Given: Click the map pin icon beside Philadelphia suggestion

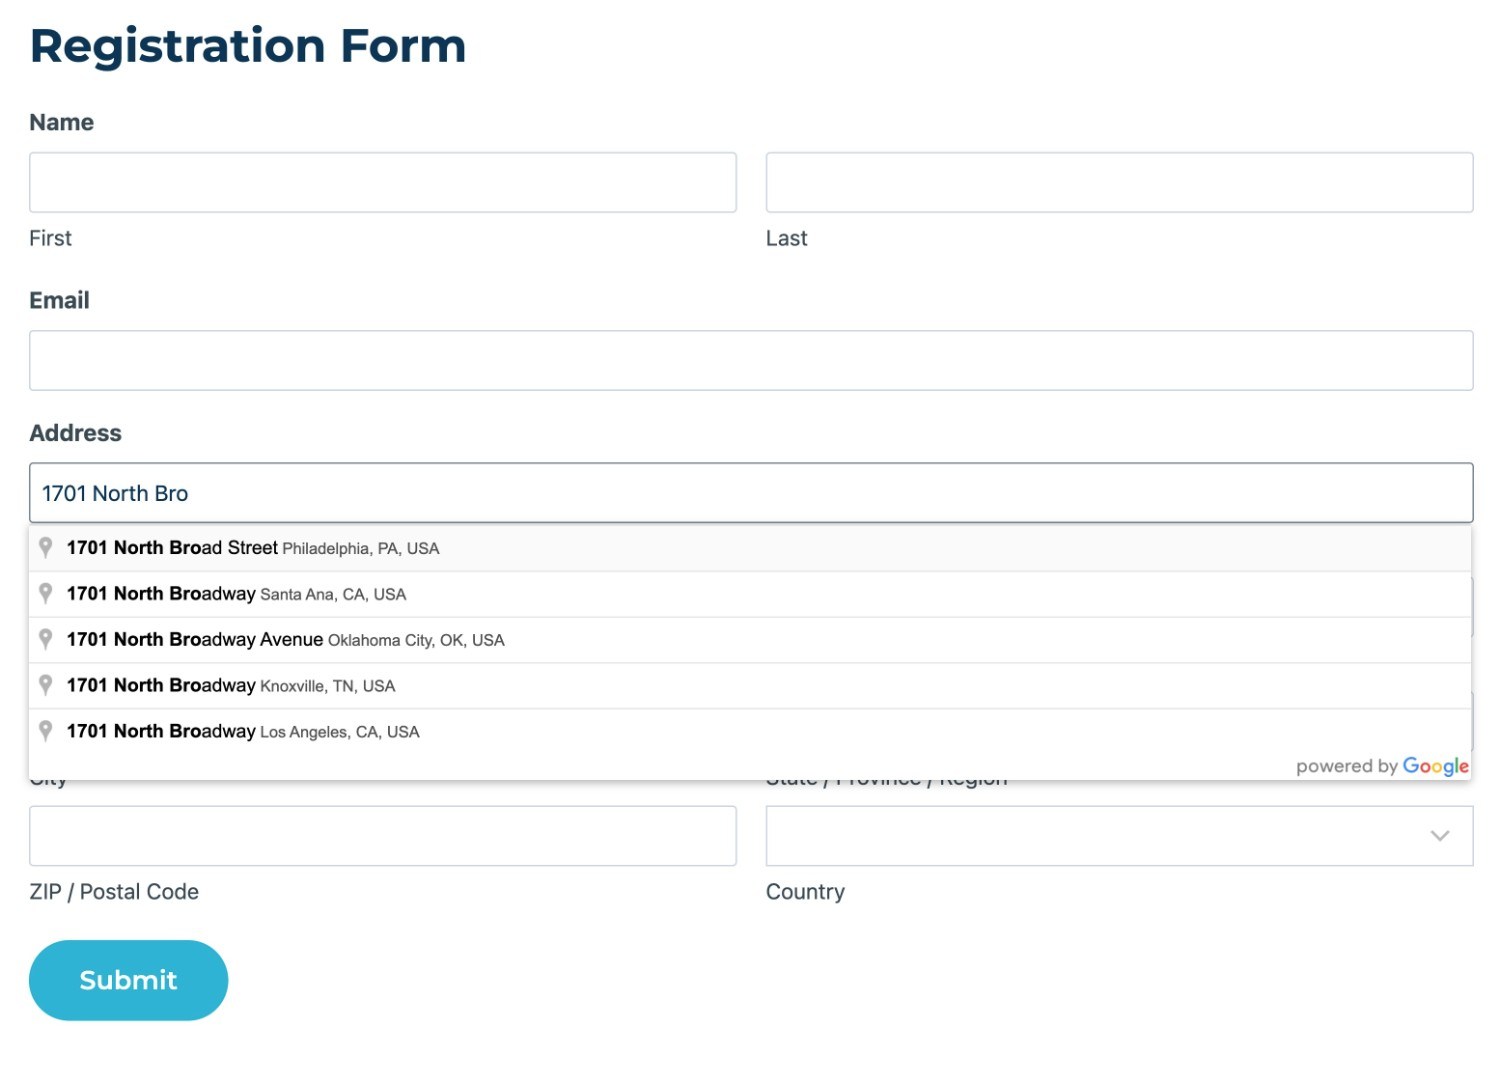Looking at the screenshot, I should pos(46,548).
